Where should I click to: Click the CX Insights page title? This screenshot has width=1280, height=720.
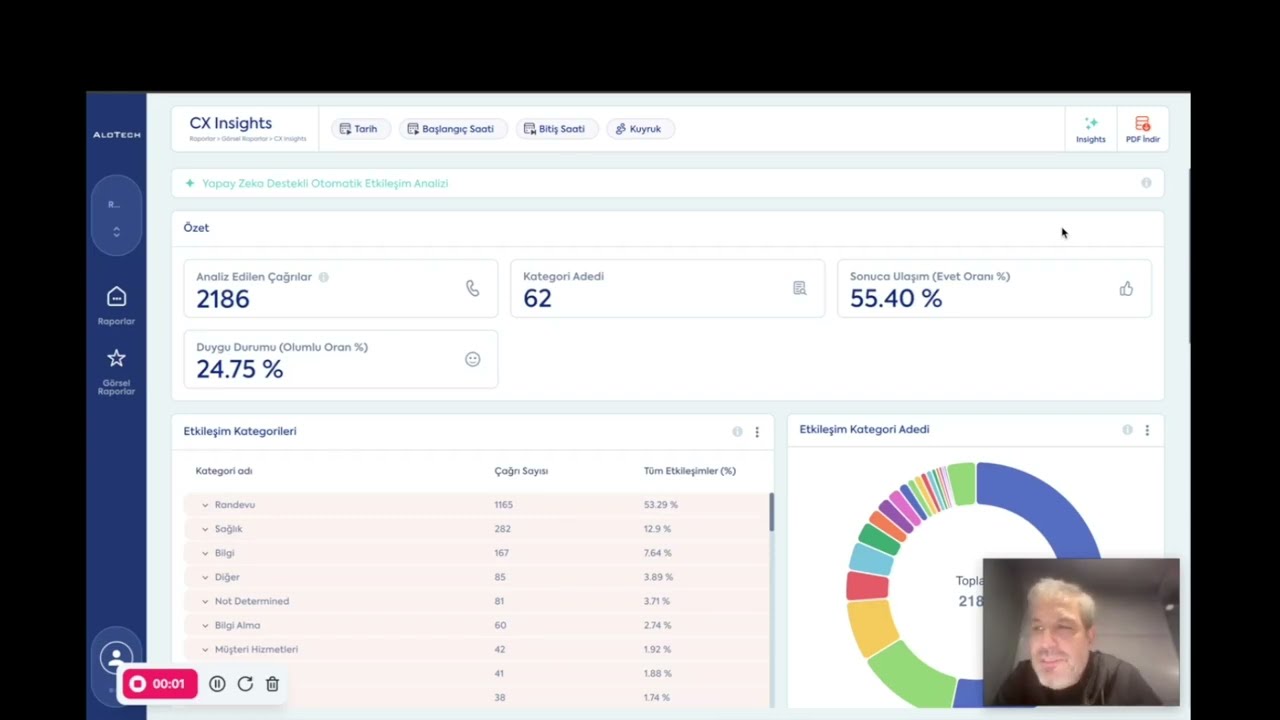click(x=231, y=123)
